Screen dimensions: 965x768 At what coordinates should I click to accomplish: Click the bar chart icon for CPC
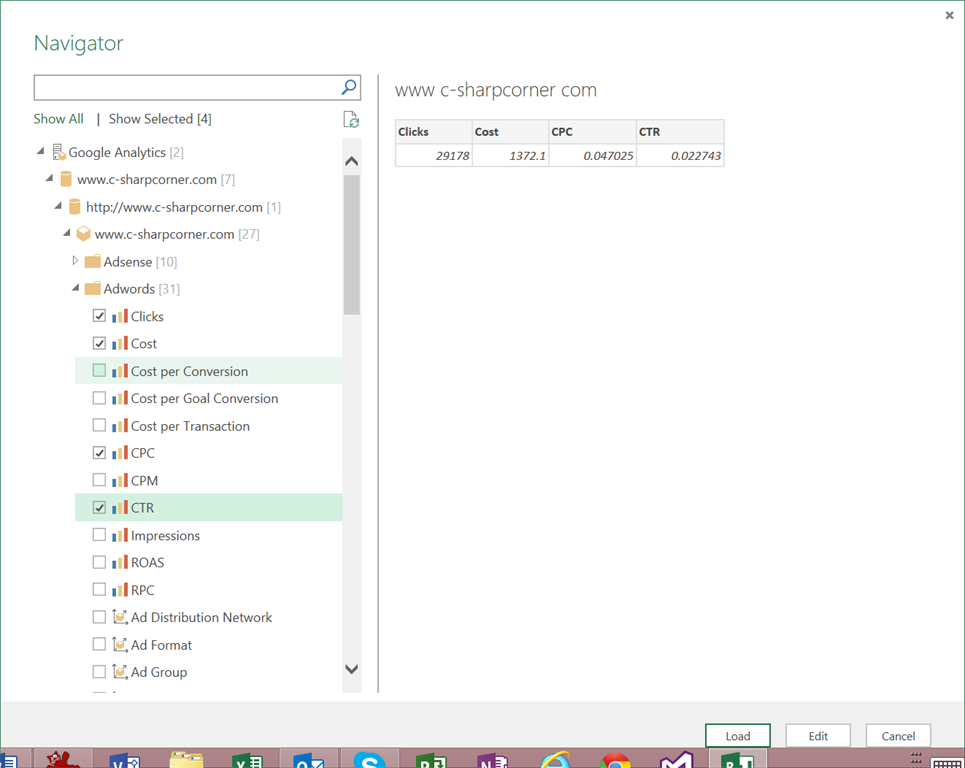[120, 453]
